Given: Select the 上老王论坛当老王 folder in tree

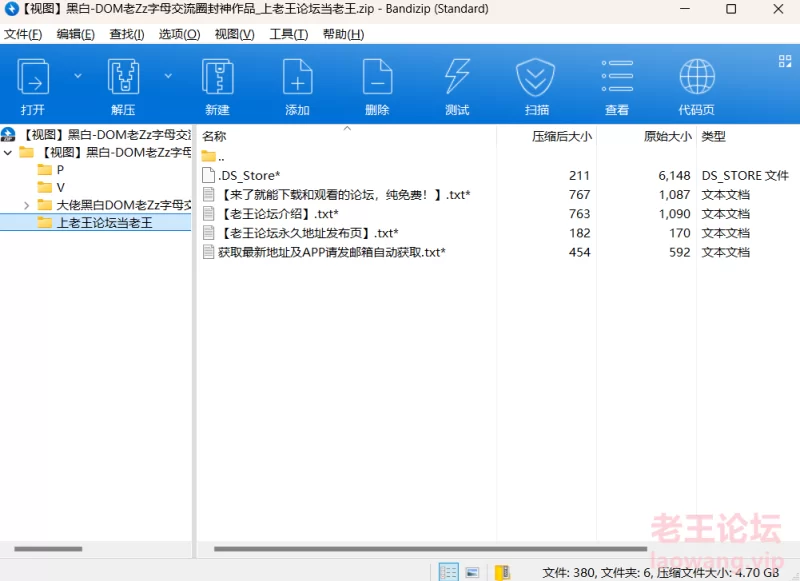Looking at the screenshot, I should pyautogui.click(x=95, y=222).
